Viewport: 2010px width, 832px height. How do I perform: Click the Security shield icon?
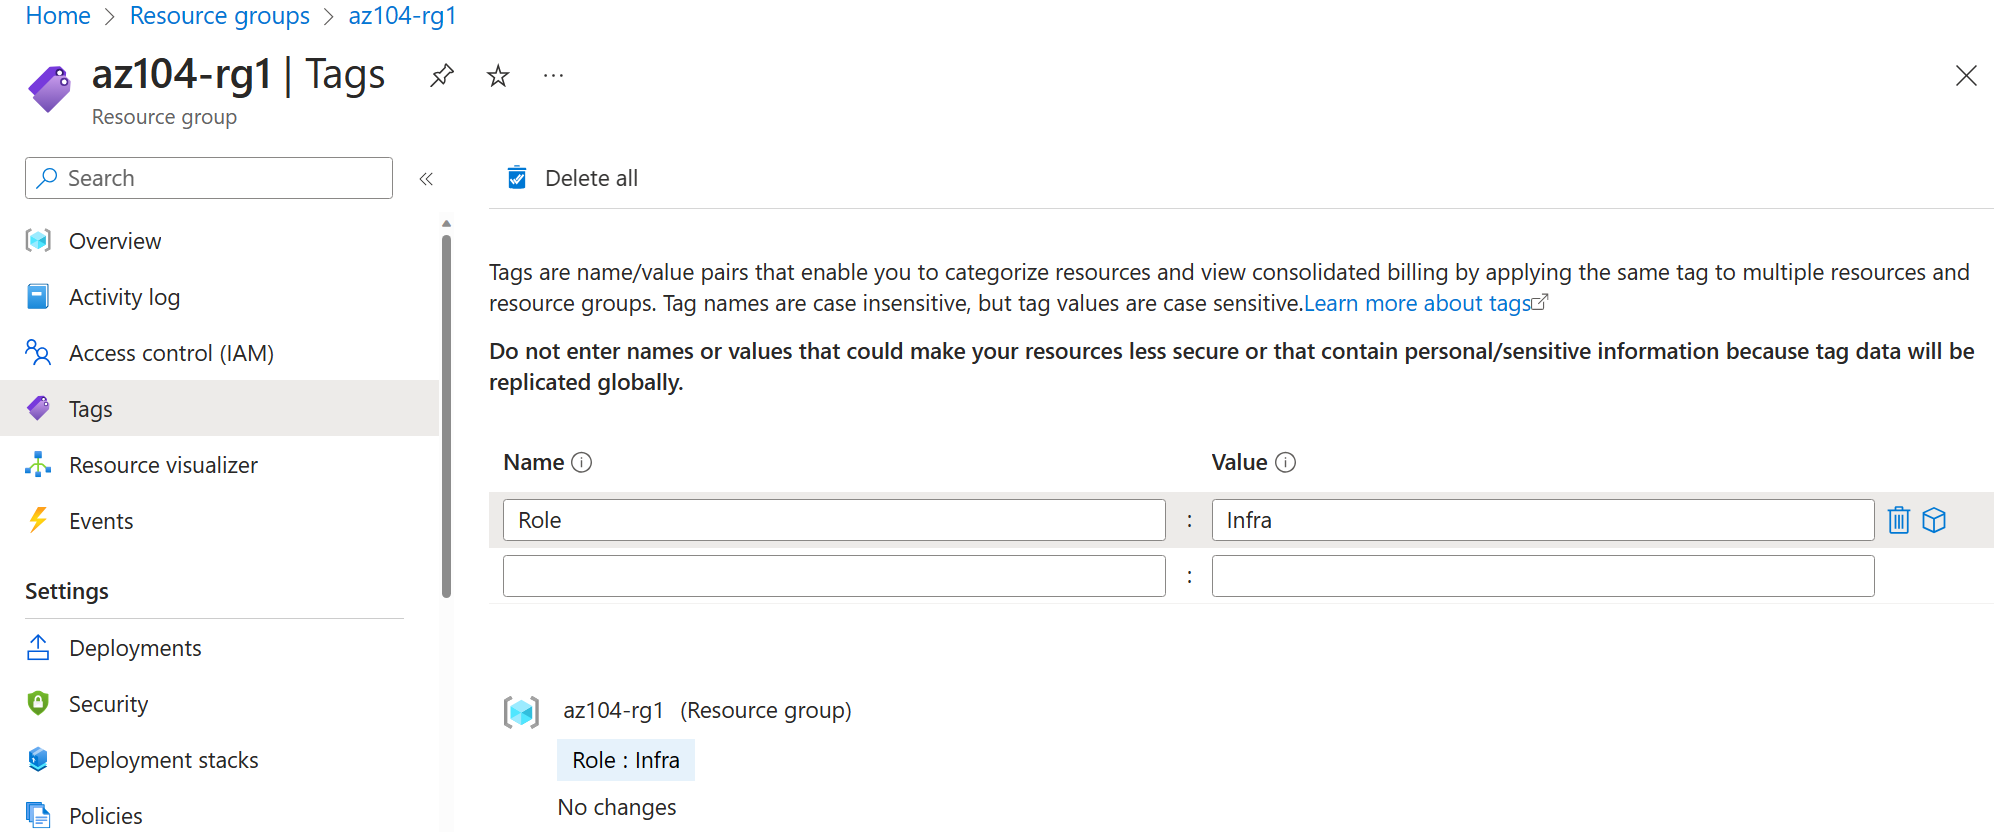(38, 703)
